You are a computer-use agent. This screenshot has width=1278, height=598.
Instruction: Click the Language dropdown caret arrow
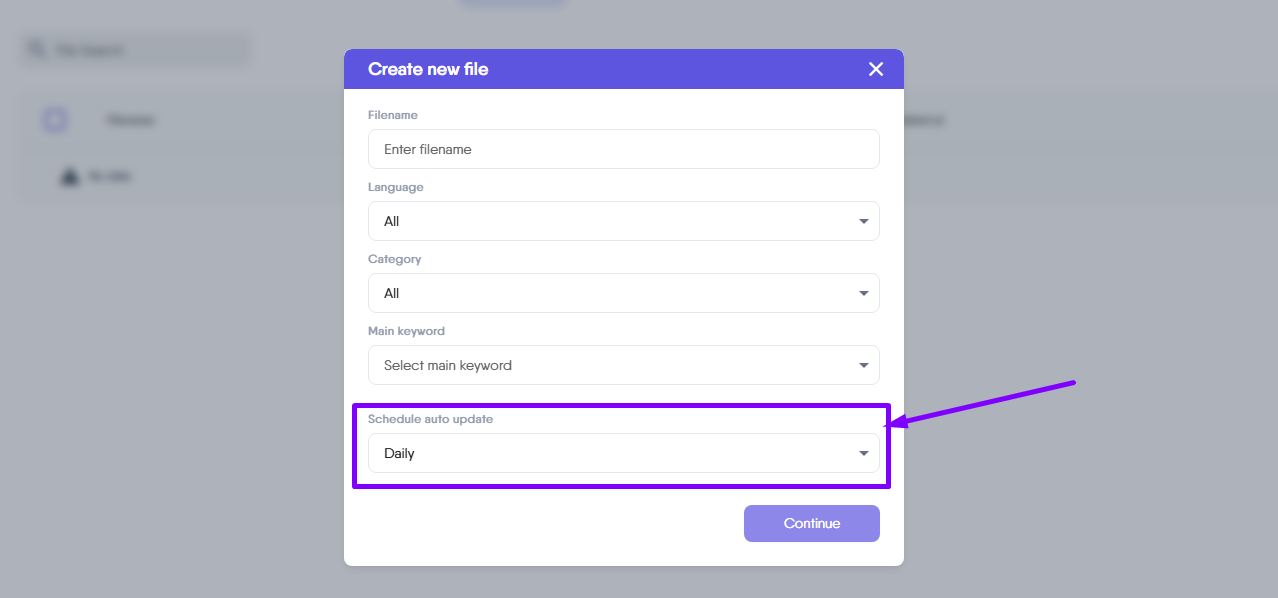pyautogui.click(x=864, y=221)
